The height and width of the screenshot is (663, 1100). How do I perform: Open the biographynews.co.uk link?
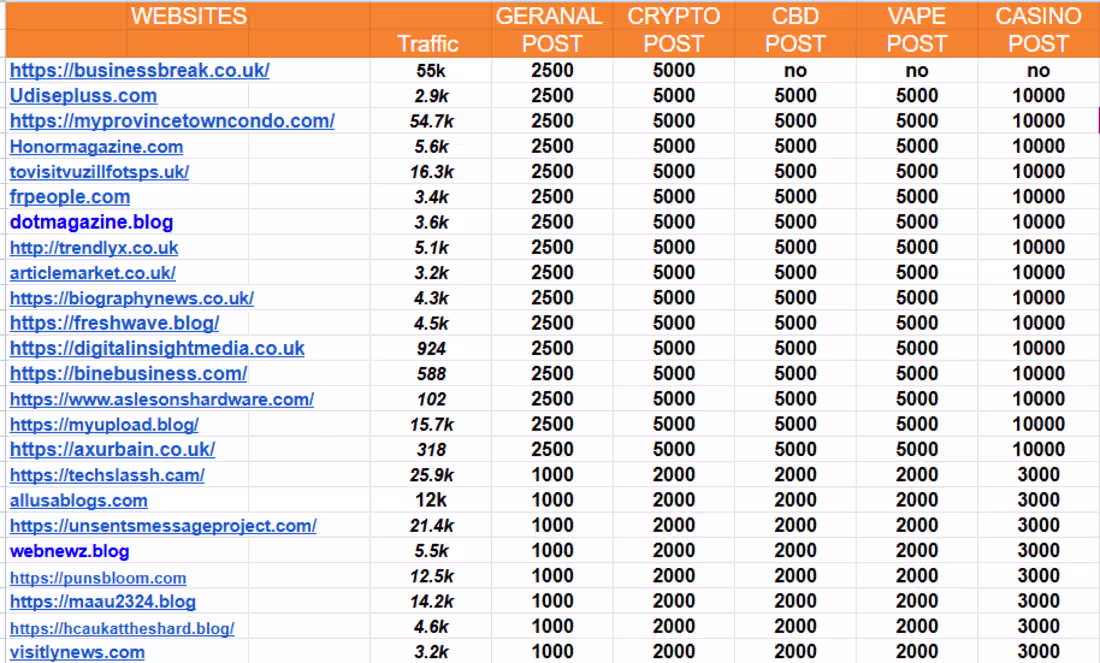tap(132, 298)
